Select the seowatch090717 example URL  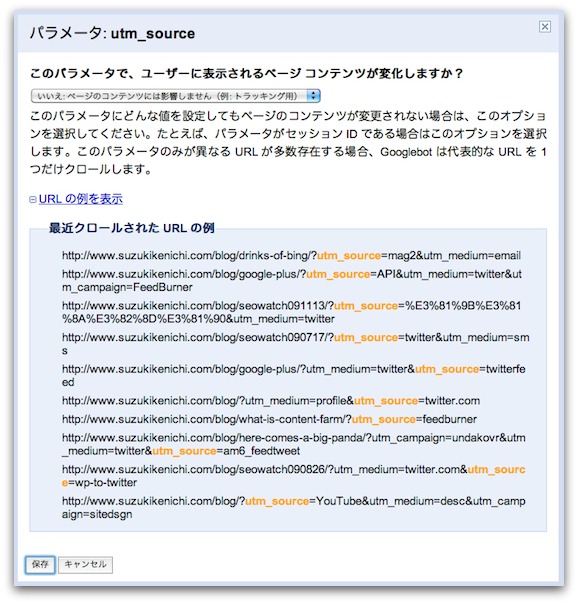tap(295, 344)
